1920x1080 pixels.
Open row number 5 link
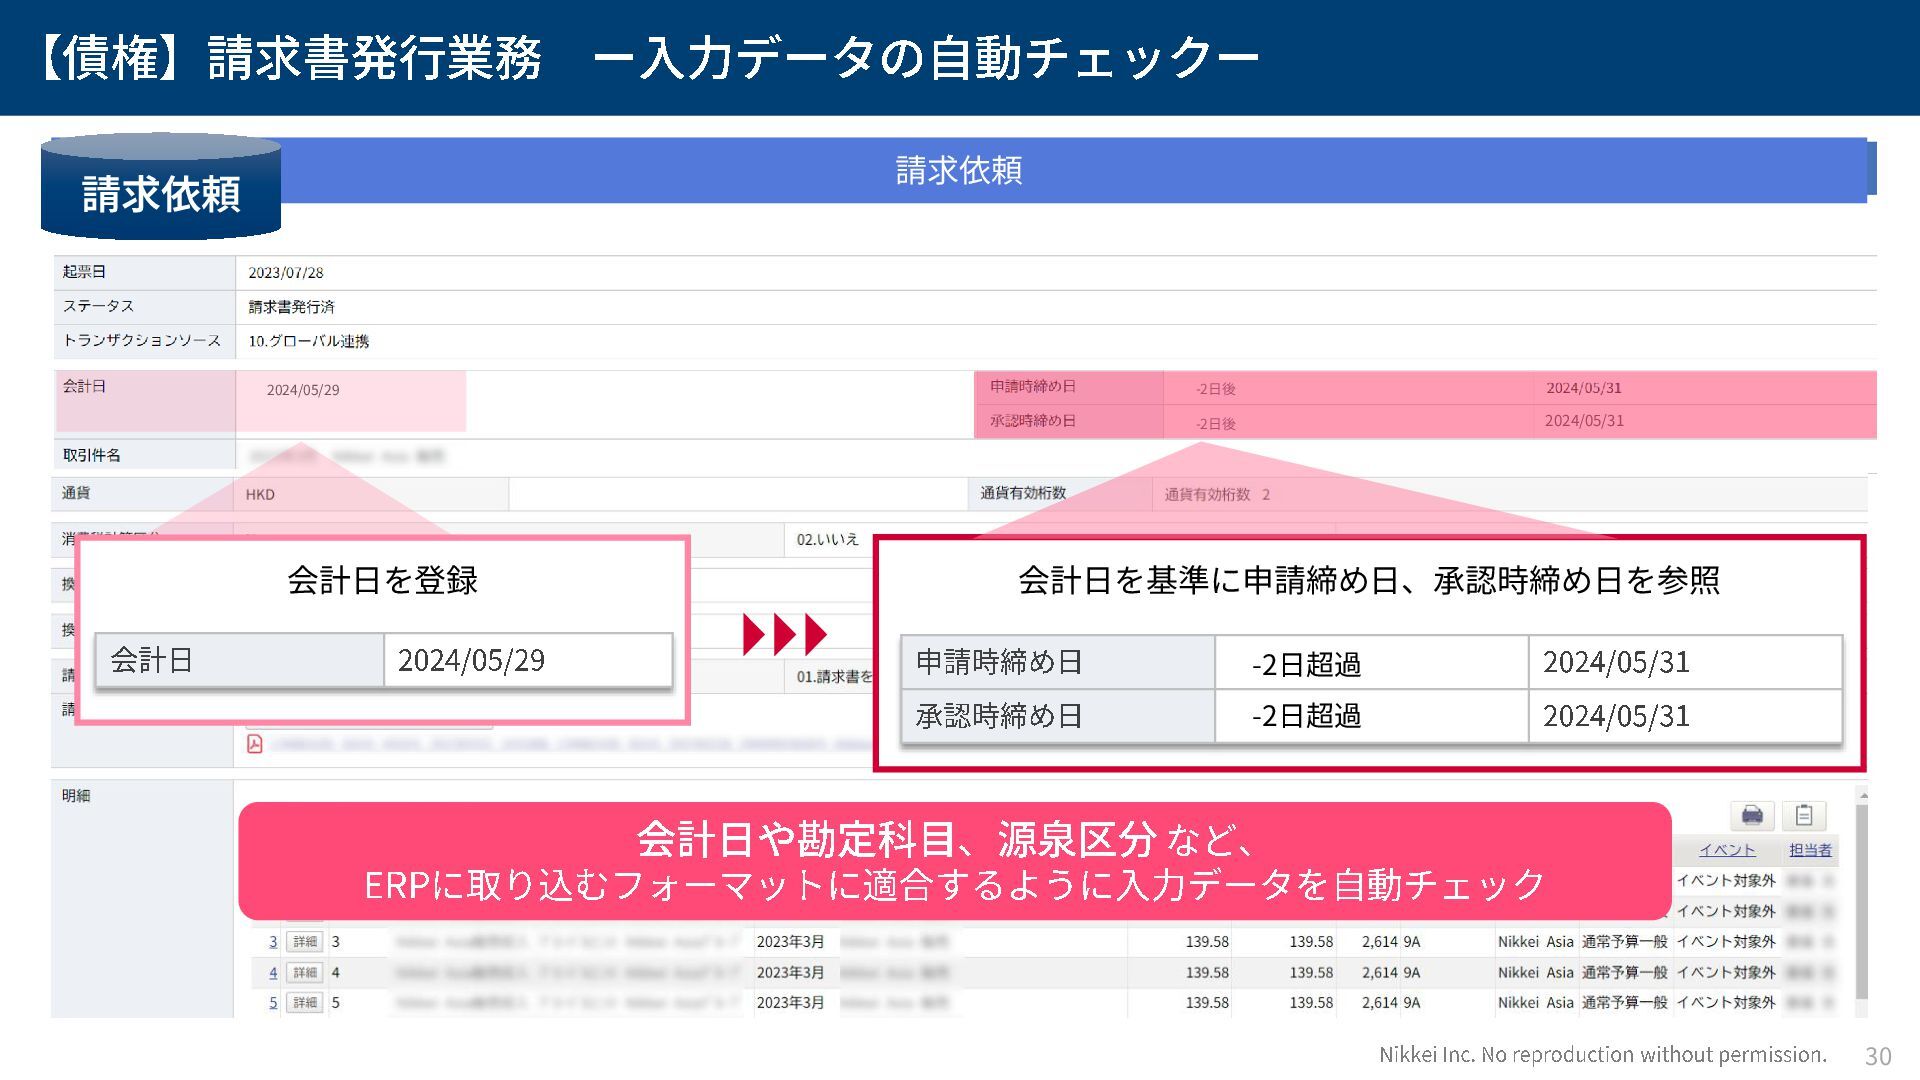[273, 1002]
